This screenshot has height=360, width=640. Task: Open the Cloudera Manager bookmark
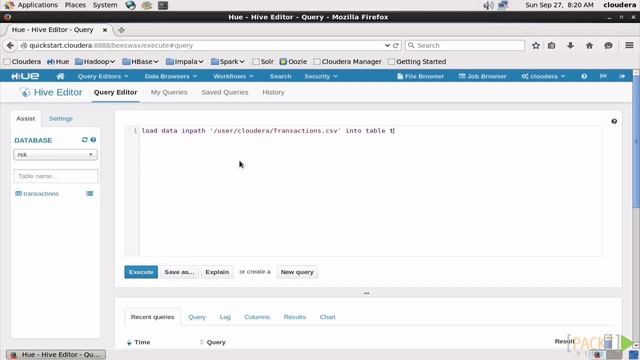[x=347, y=62]
